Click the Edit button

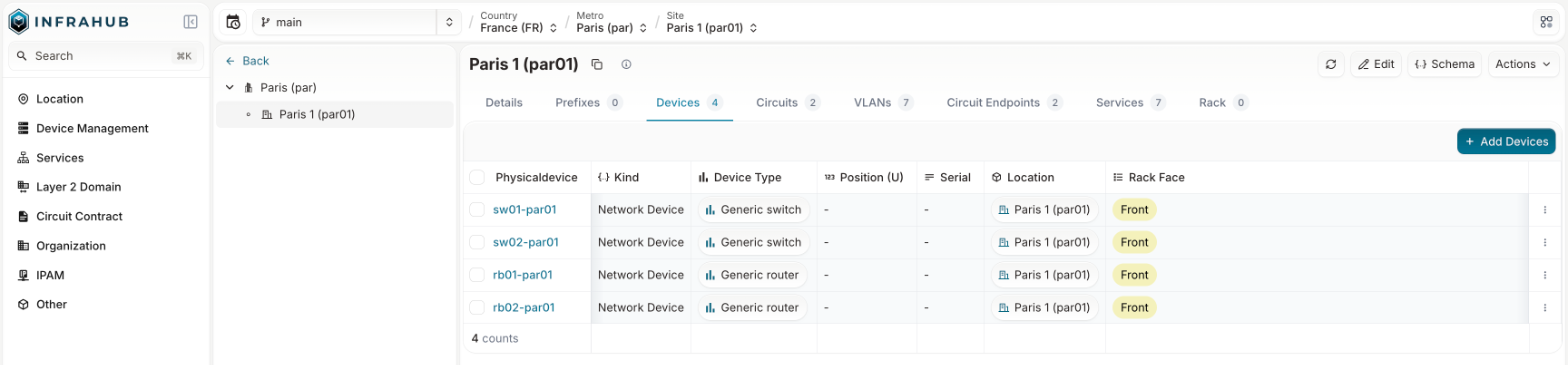[1375, 64]
